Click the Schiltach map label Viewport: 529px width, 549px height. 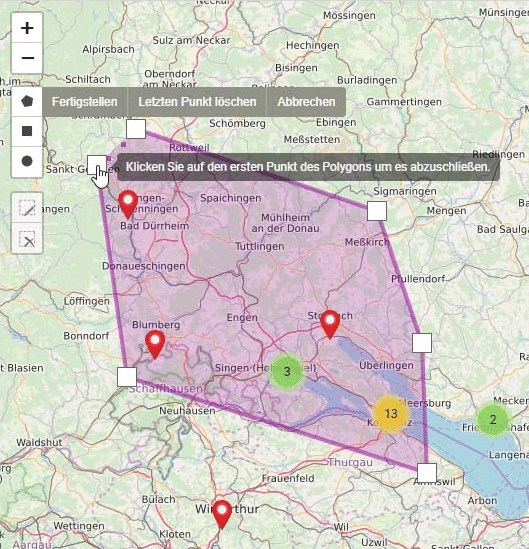pos(88,79)
